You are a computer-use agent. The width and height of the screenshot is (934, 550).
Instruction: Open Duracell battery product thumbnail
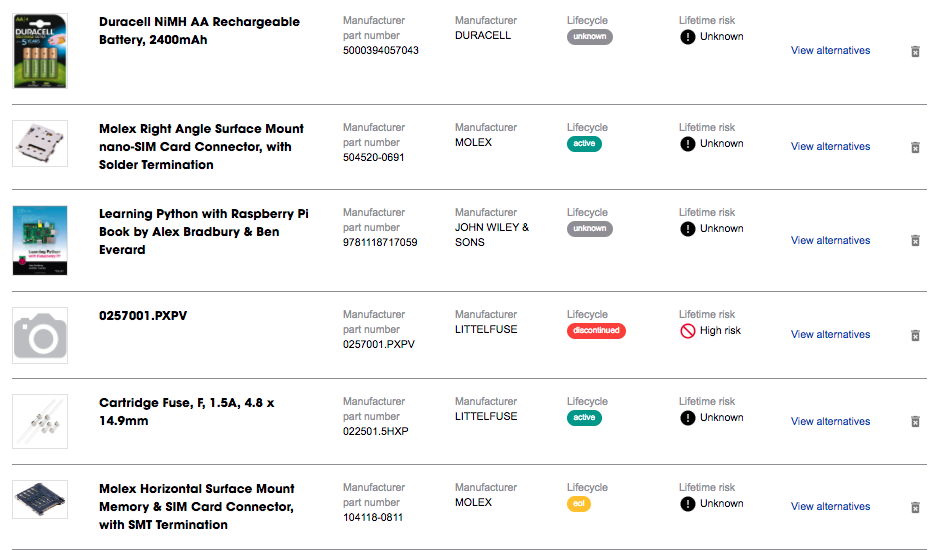click(x=40, y=51)
